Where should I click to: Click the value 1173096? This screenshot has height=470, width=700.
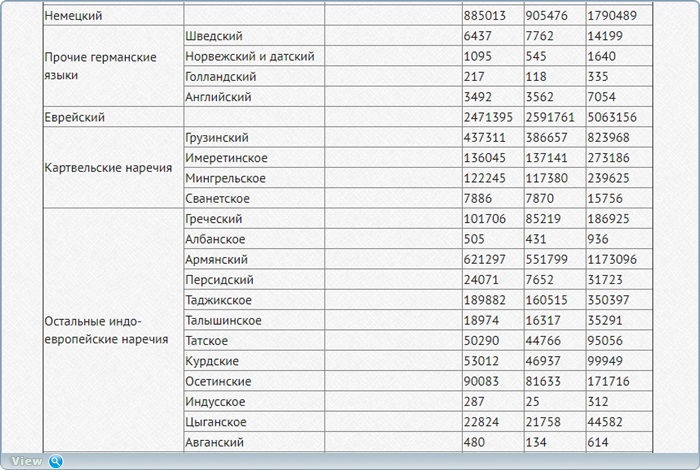click(612, 259)
